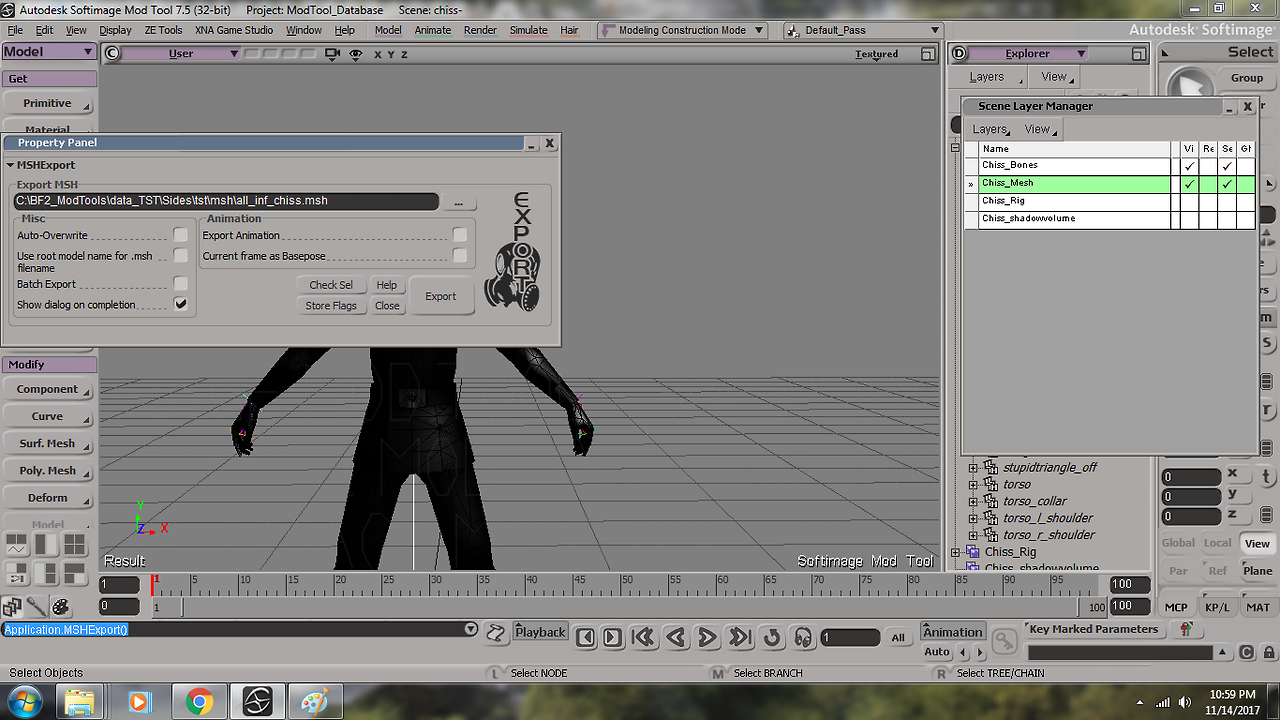Image resolution: width=1280 pixels, height=720 pixels.
Task: Click the marked-parameters icon right of Key Marked Parameters
Action: coord(1186,629)
